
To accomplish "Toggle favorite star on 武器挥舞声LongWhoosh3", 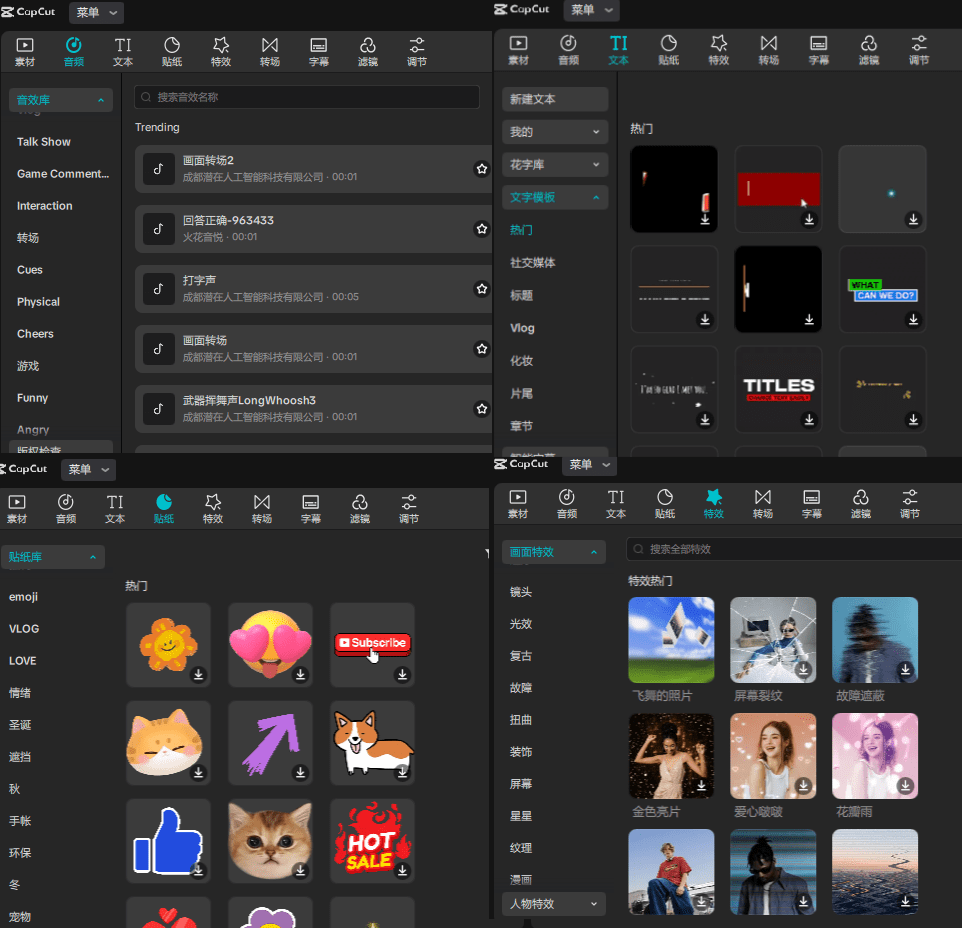I will coord(481,409).
